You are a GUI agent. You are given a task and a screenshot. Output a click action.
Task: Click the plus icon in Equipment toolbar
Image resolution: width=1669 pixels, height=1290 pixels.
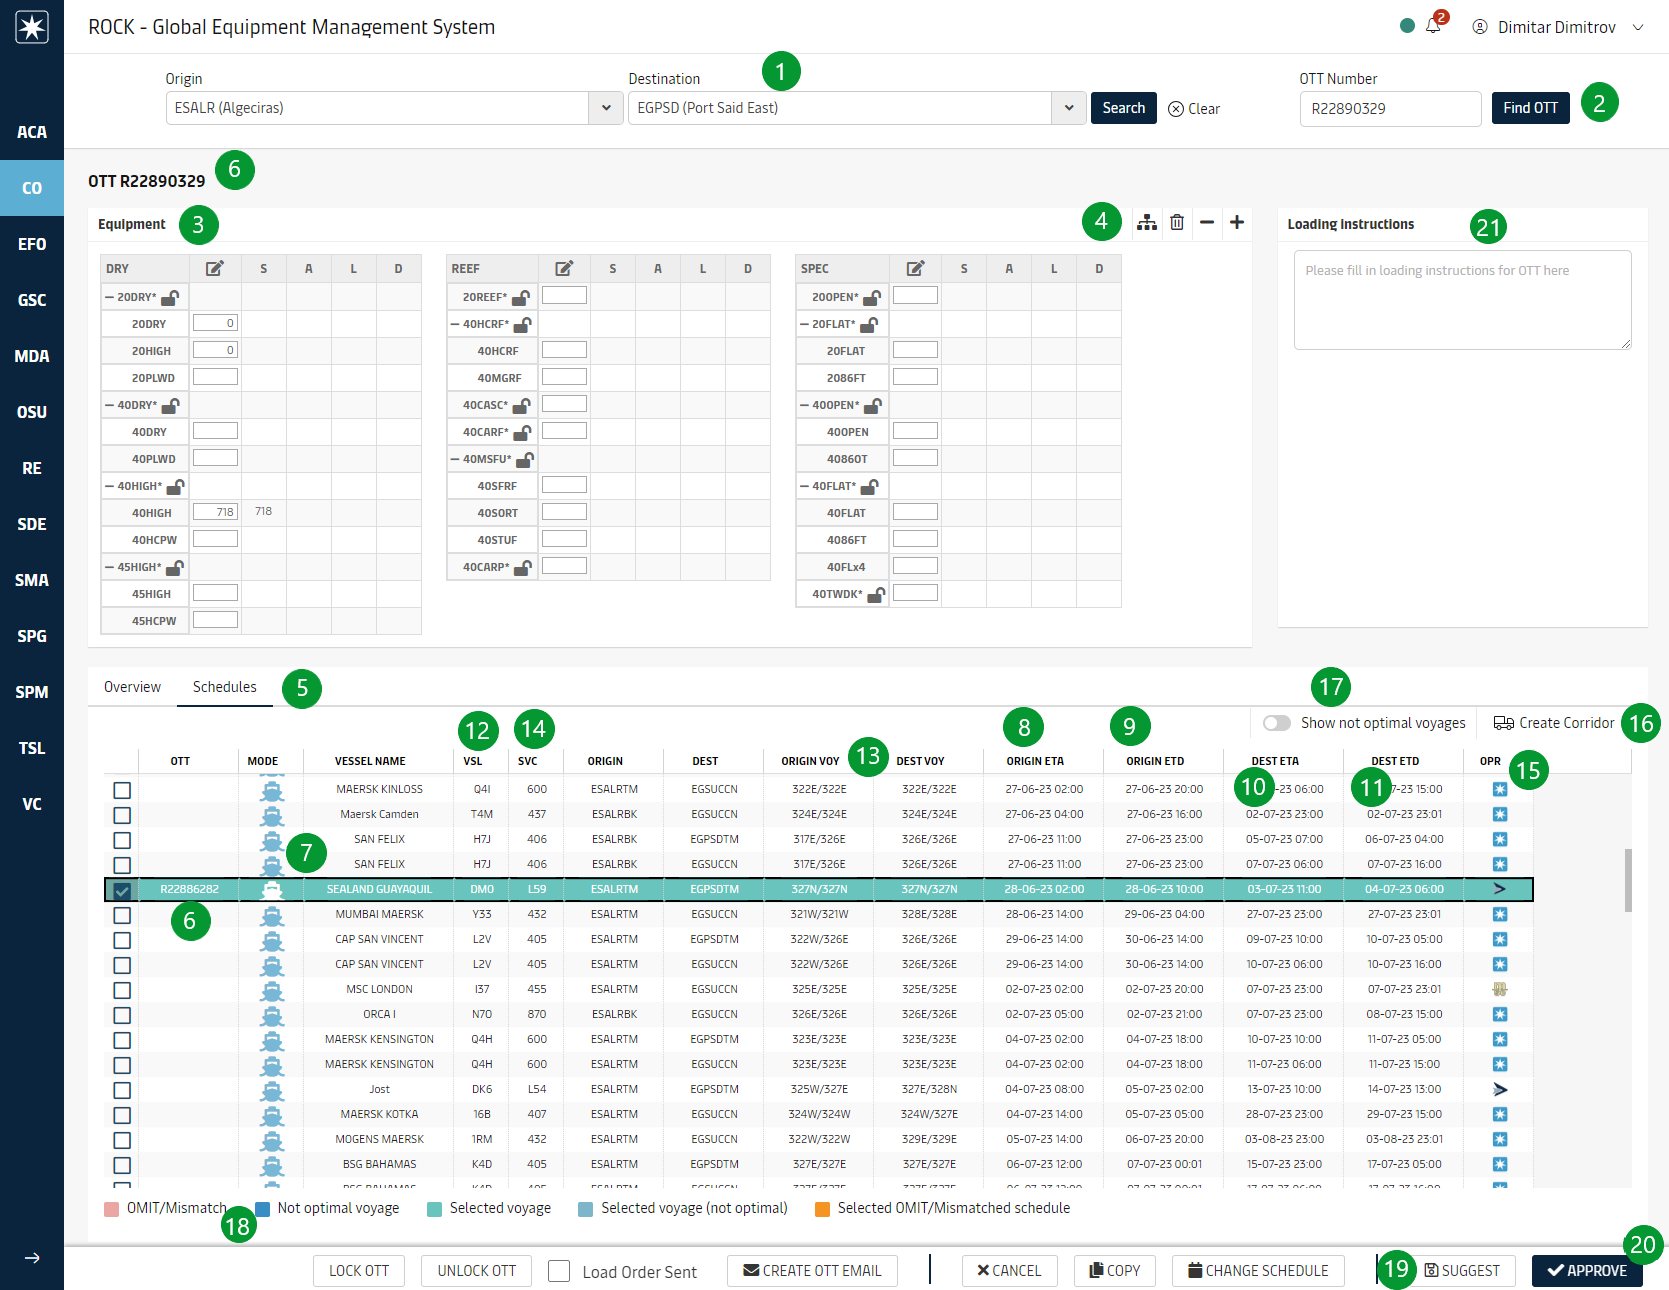tap(1237, 222)
